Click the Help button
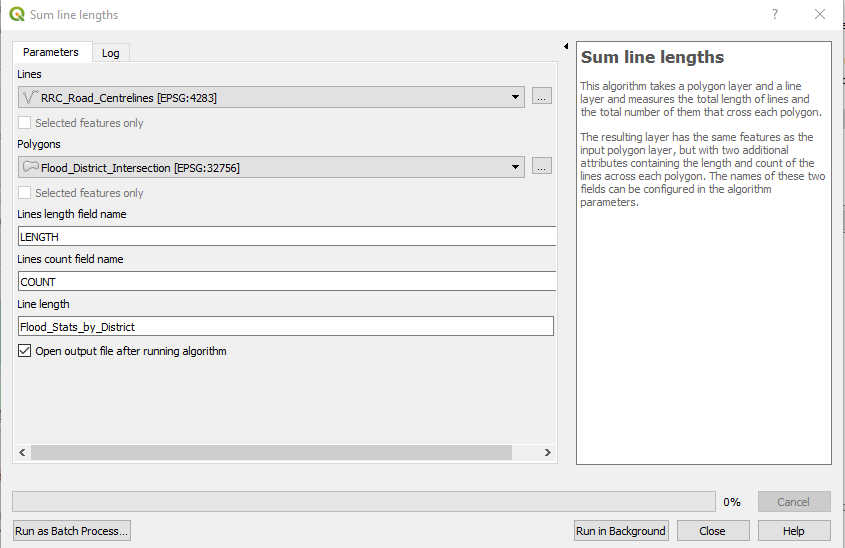This screenshot has height=548, width=845. pyautogui.click(x=793, y=531)
